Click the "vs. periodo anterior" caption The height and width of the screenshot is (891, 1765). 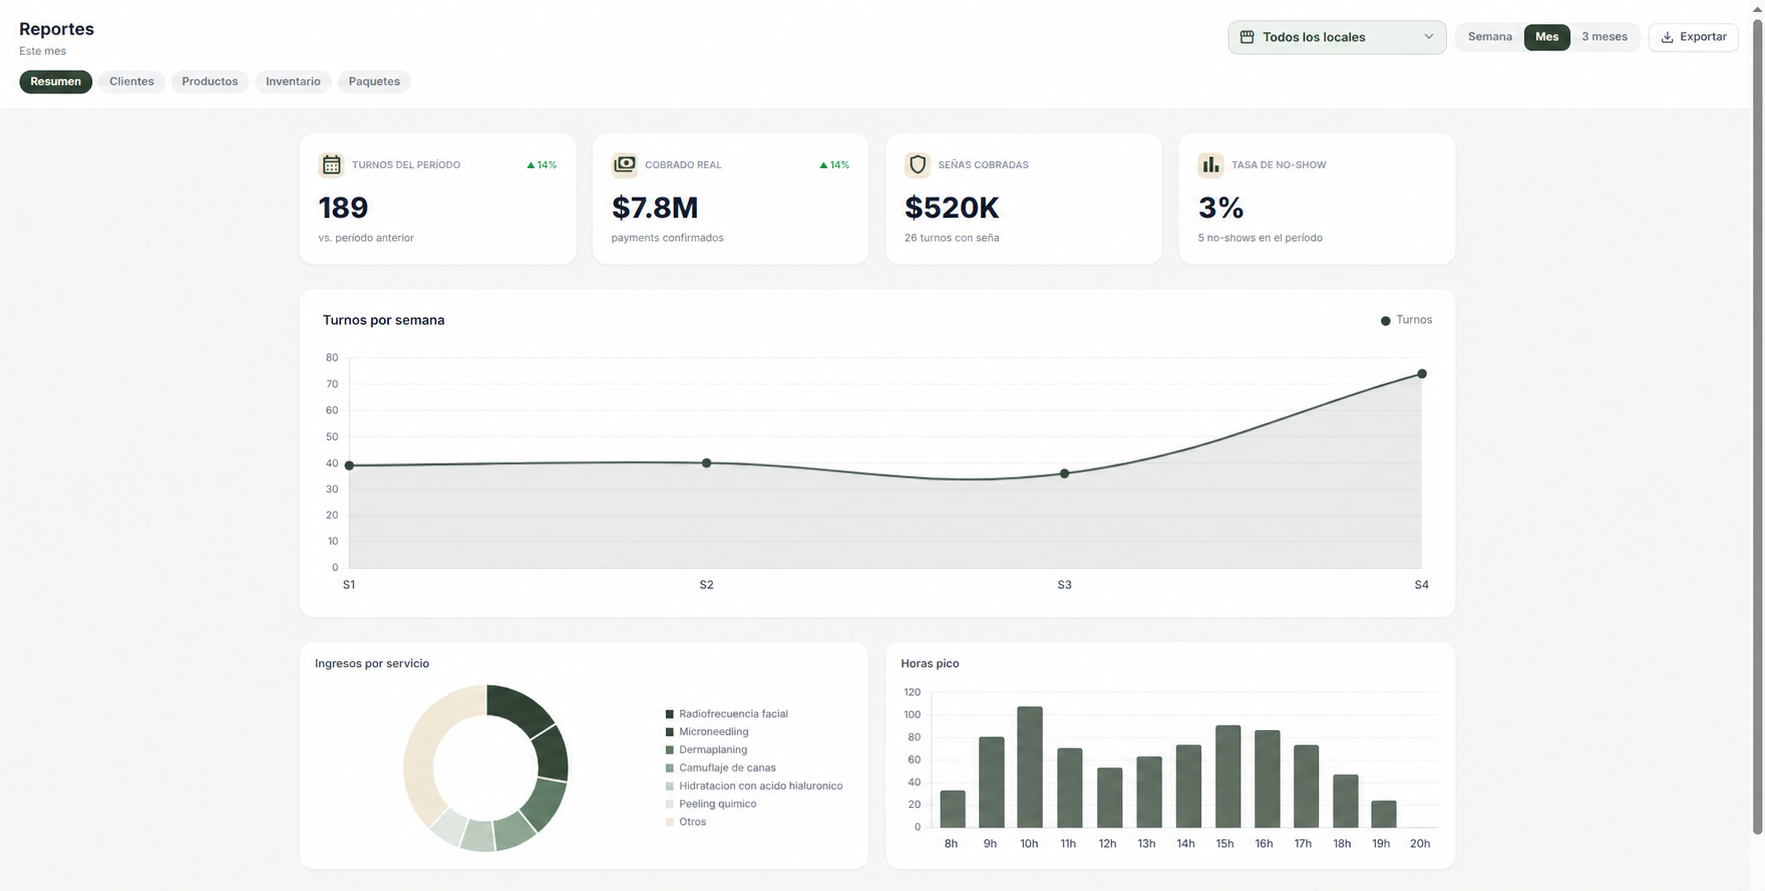click(366, 238)
